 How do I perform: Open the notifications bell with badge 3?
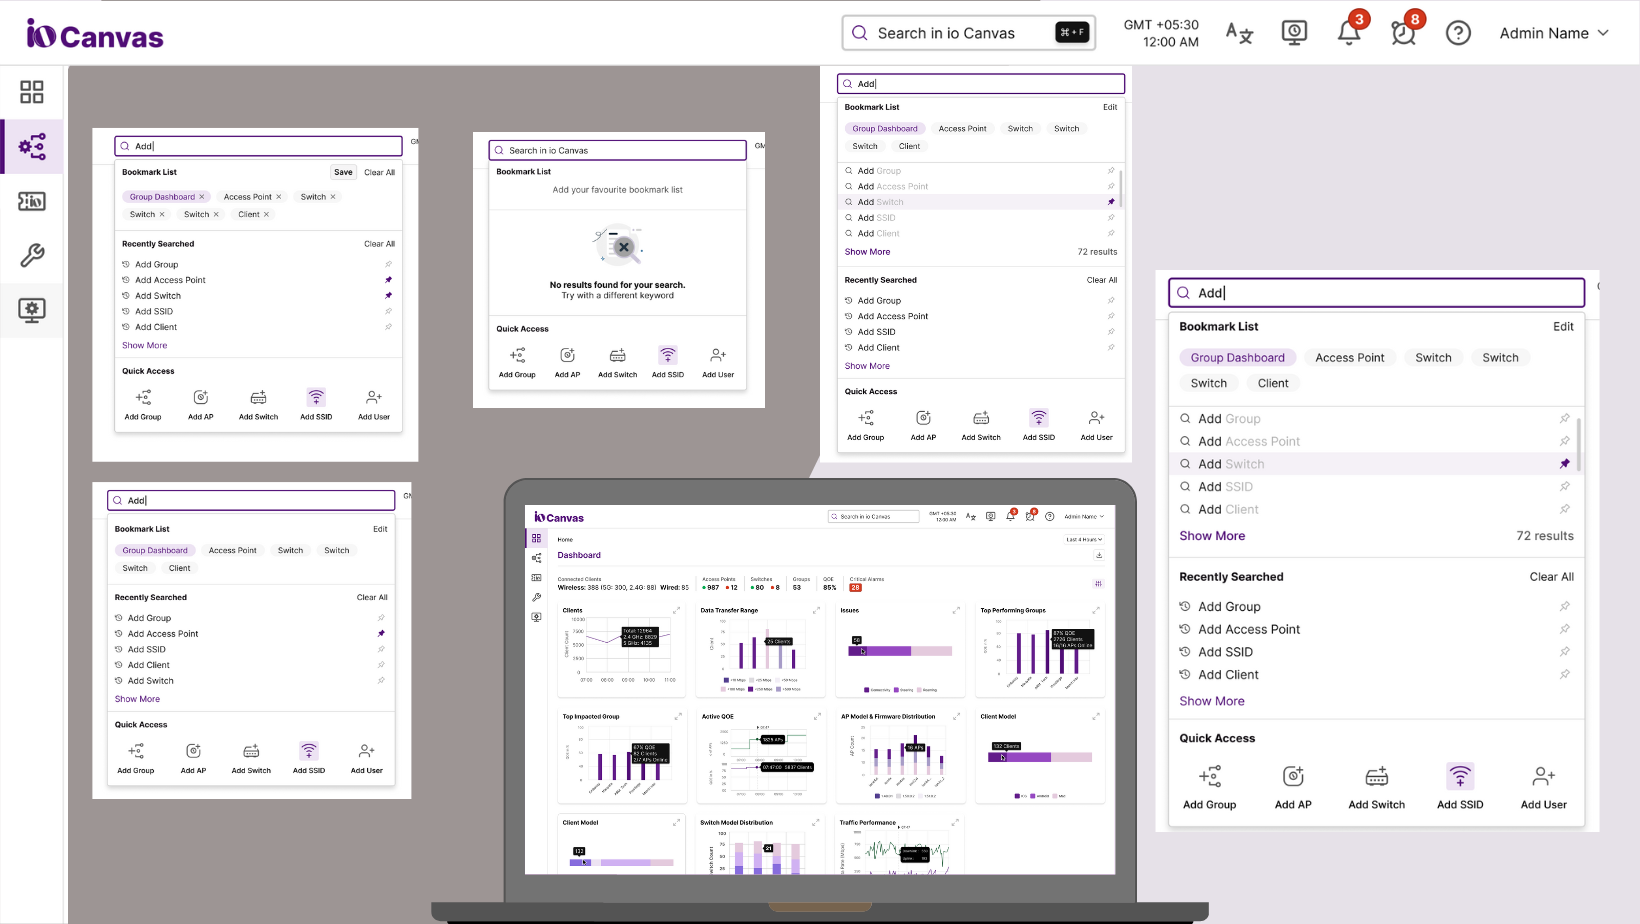coord(1348,33)
